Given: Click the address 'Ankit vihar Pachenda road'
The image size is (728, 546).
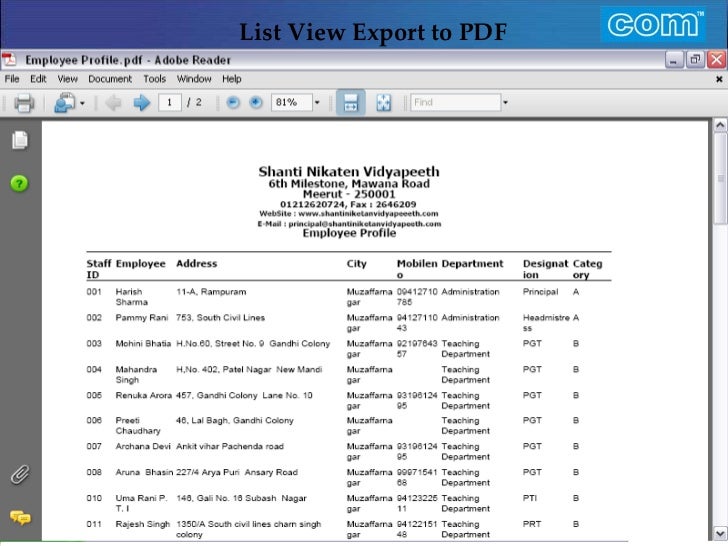Looking at the screenshot, I should 230,447.
